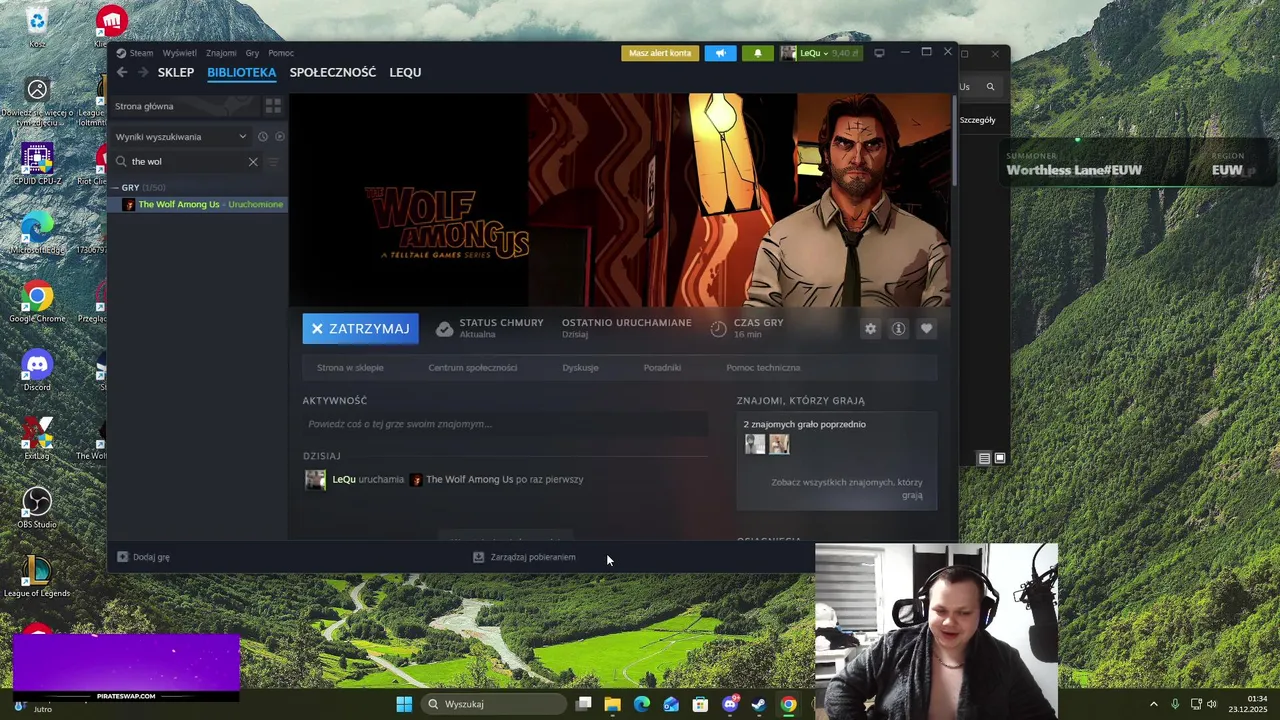Open ExitLag desktop icon
The image size is (1280, 720).
[x=37, y=440]
